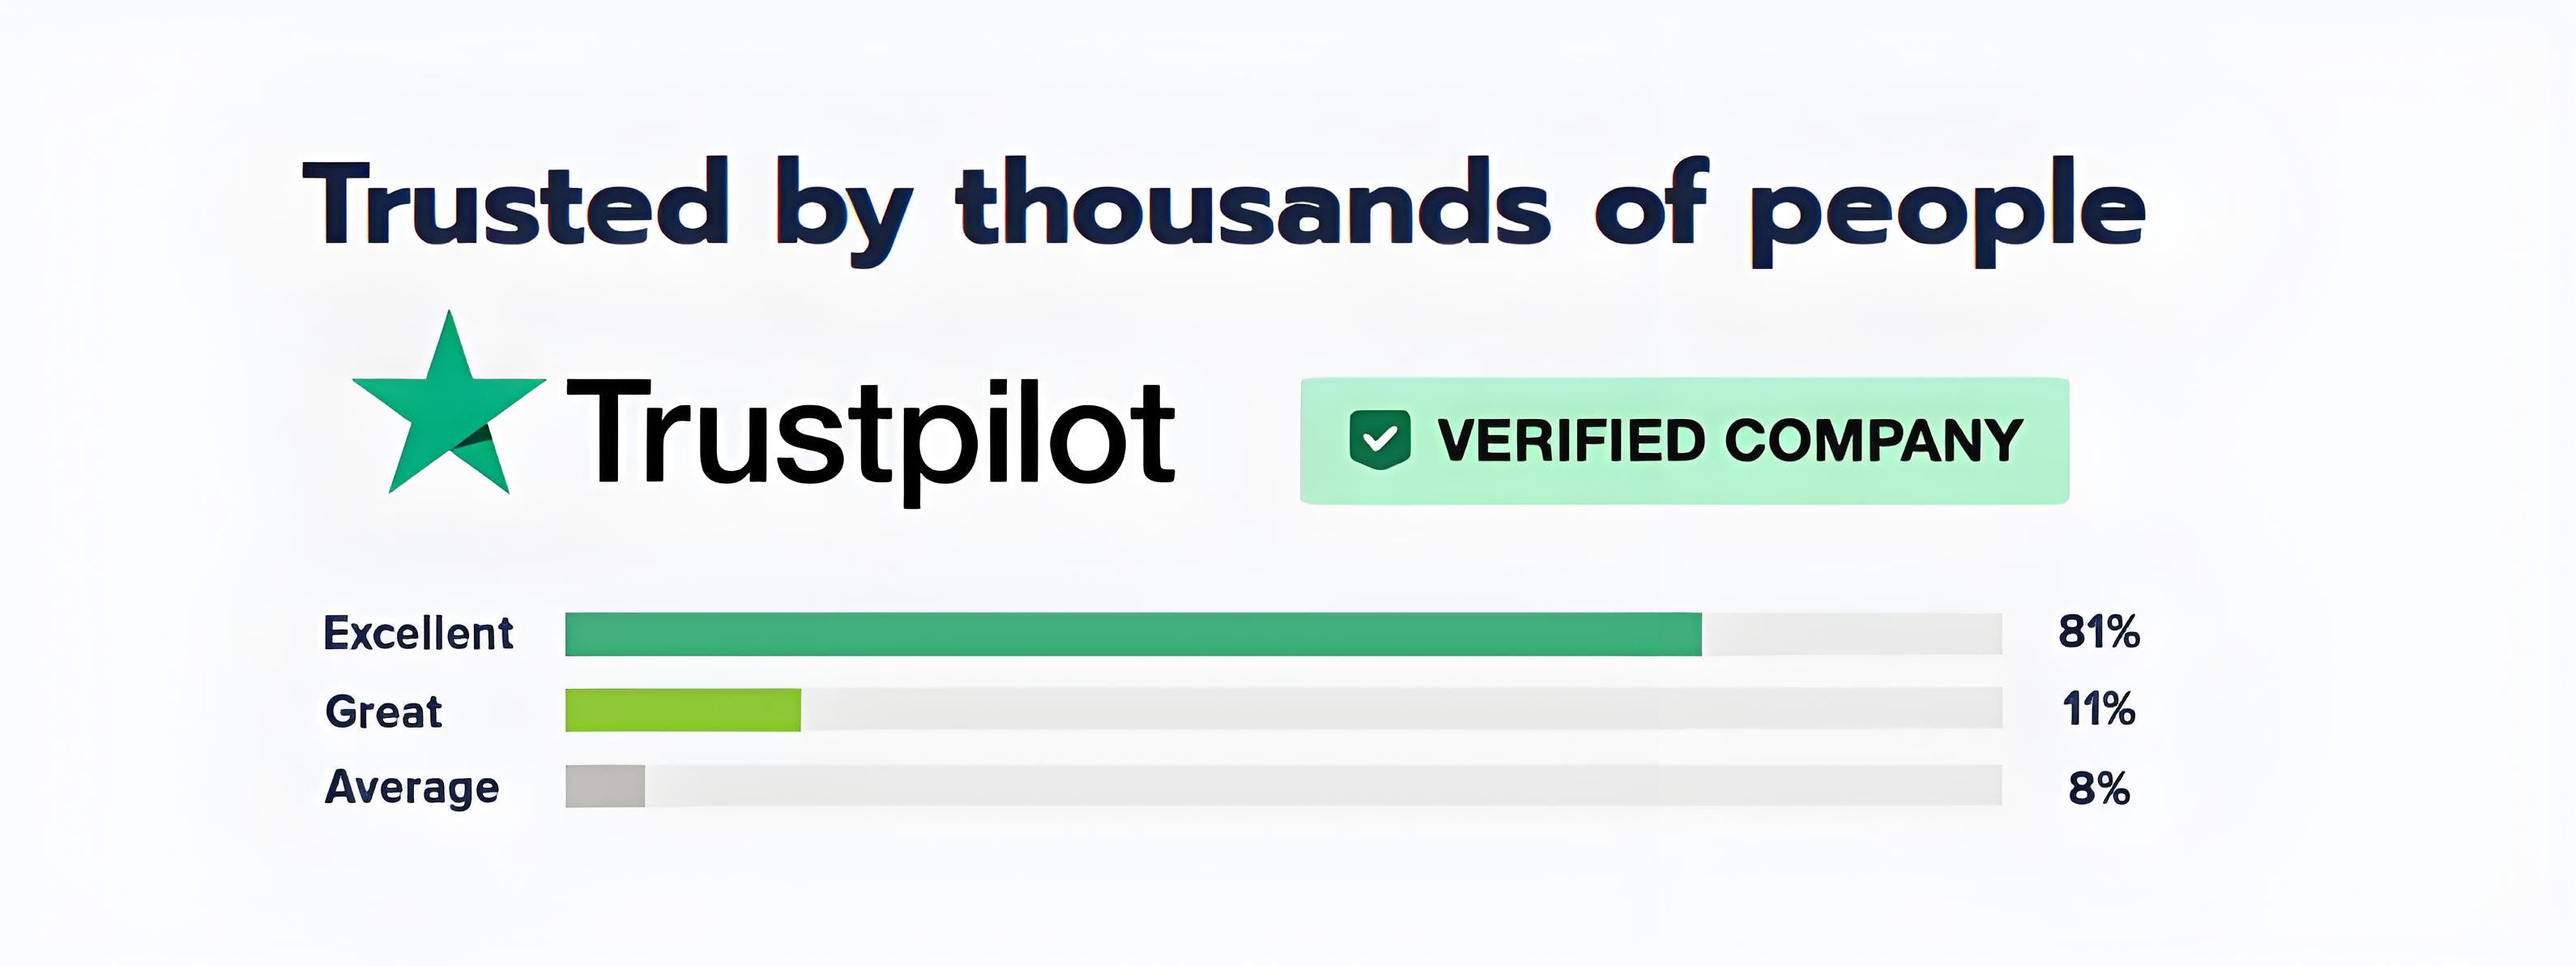Select the Great rating label
Viewport: 2576px width, 966px height.
pos(384,712)
